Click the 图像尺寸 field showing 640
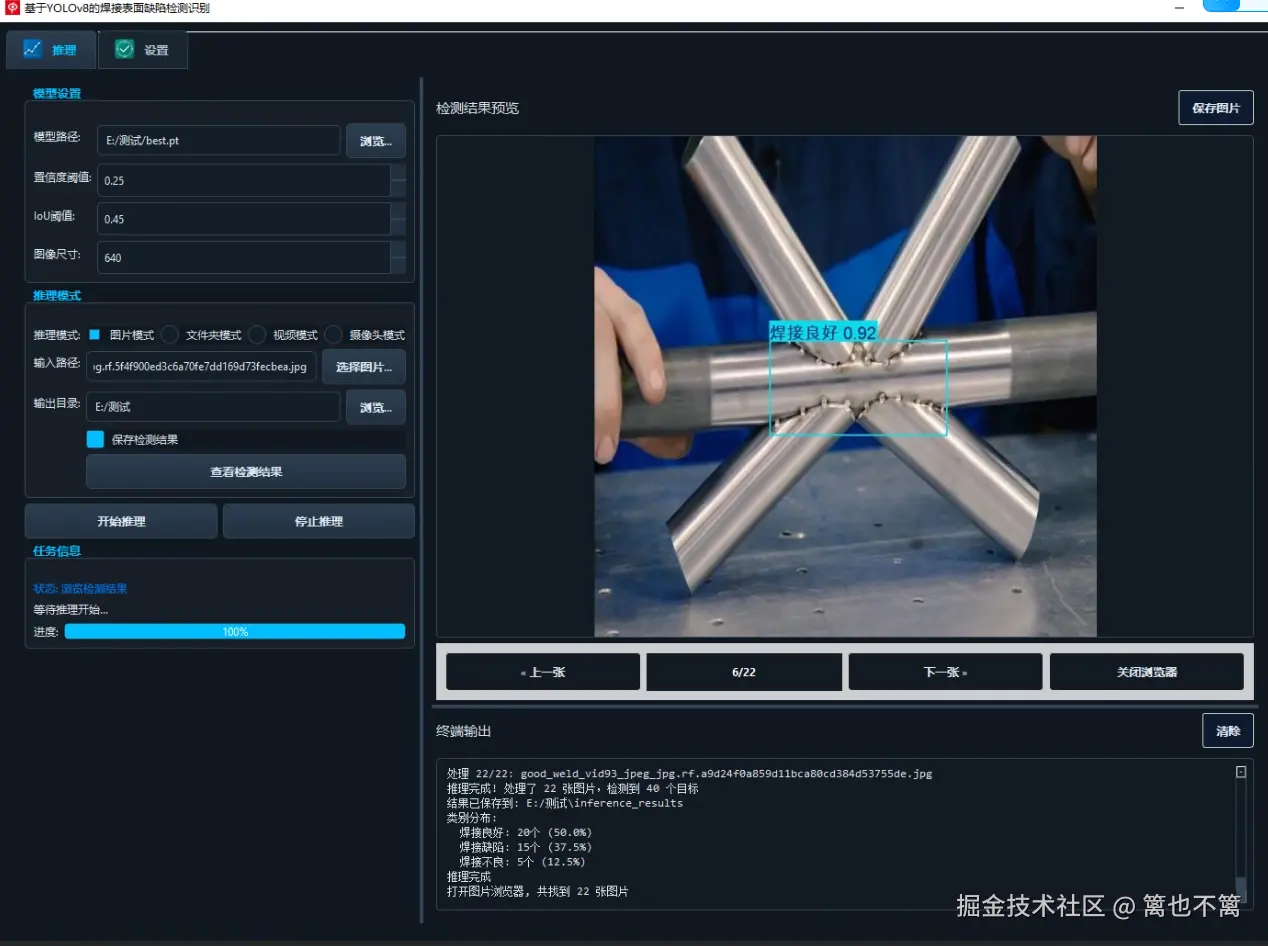The height and width of the screenshot is (946, 1268). click(x=243, y=257)
